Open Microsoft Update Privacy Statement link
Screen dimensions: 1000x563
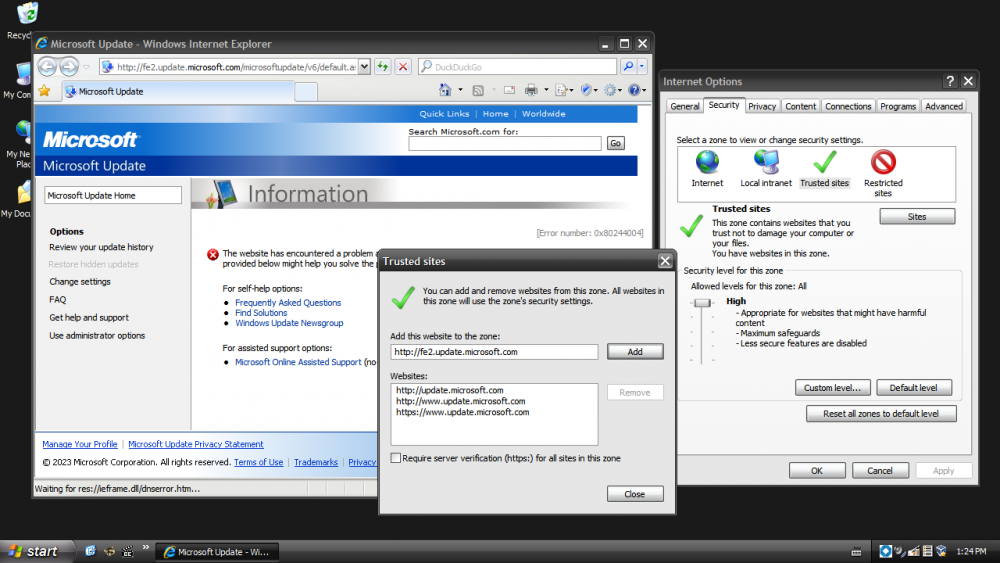(196, 444)
